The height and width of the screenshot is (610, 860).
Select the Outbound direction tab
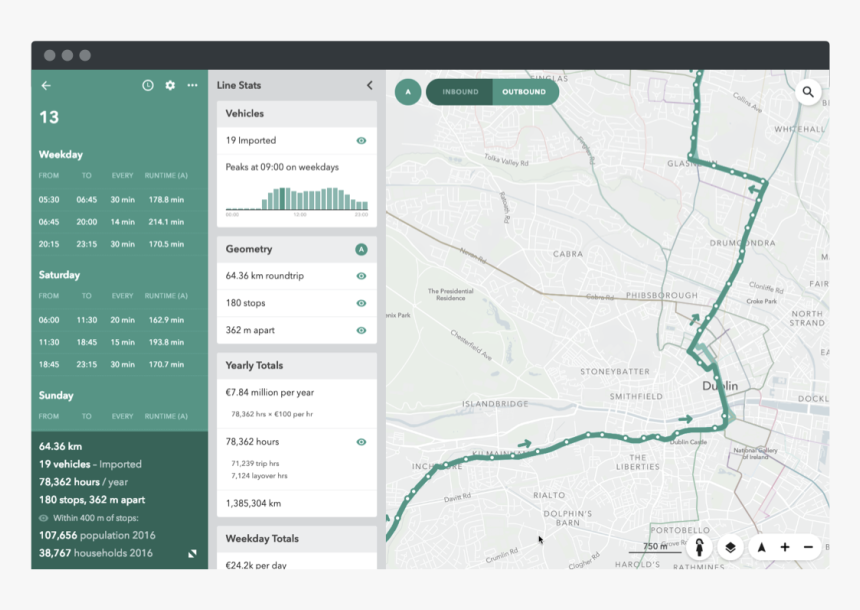click(x=524, y=92)
